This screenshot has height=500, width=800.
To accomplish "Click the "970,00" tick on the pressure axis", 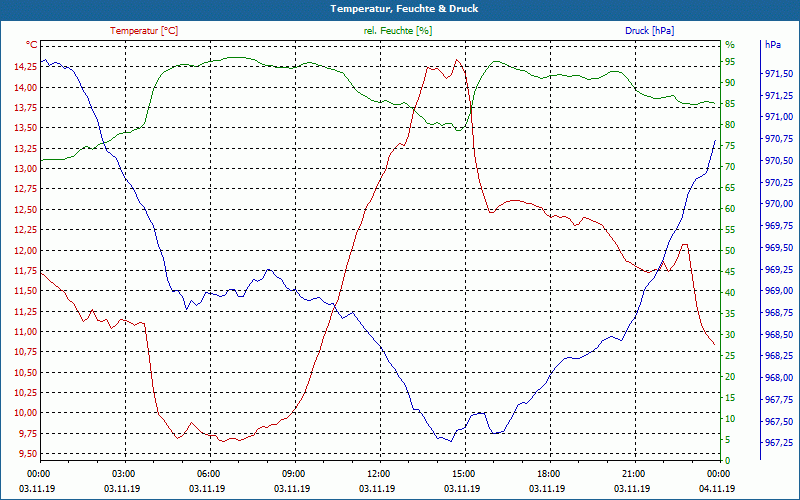I will pos(779,204).
